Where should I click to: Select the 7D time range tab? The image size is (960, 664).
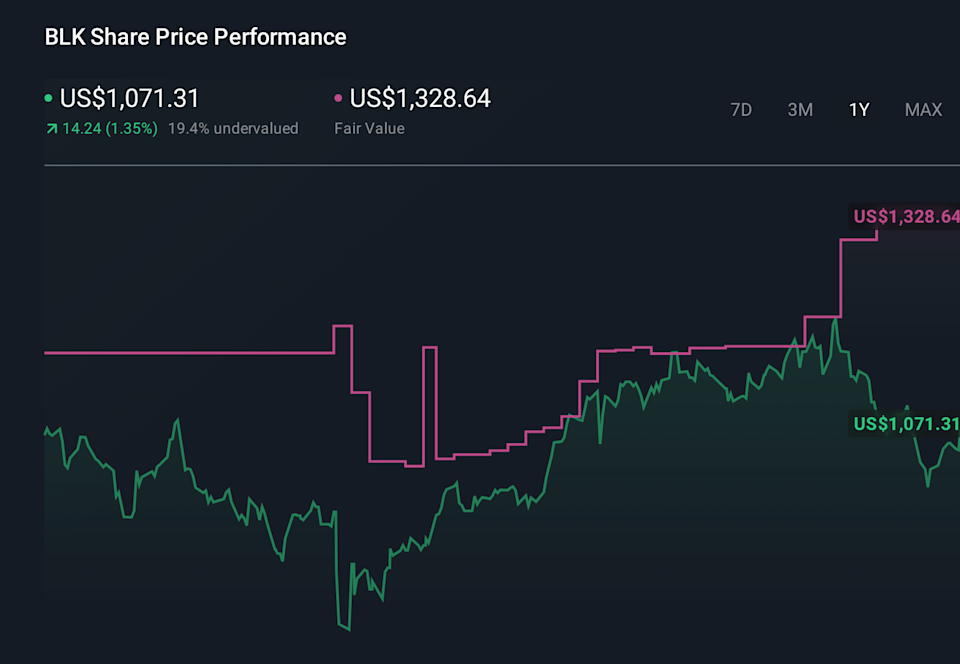[741, 110]
